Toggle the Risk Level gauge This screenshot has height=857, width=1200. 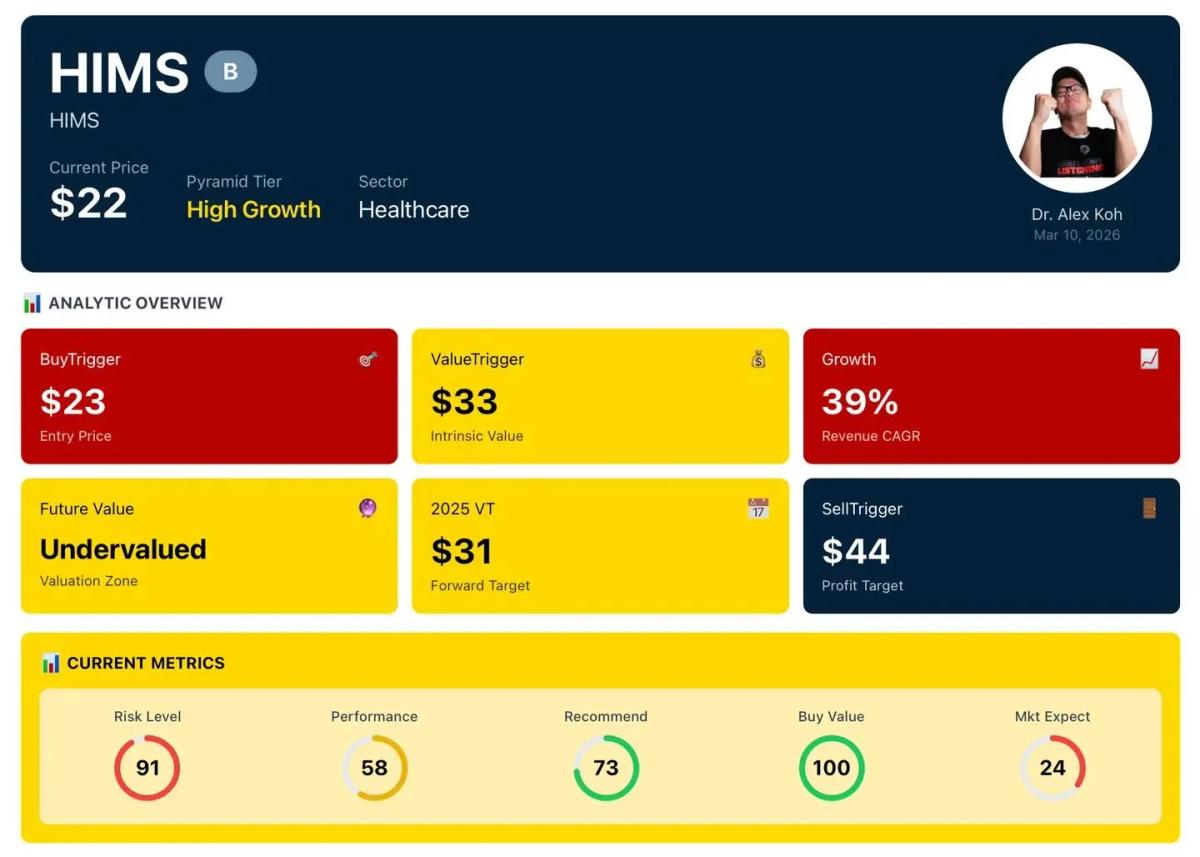[147, 768]
